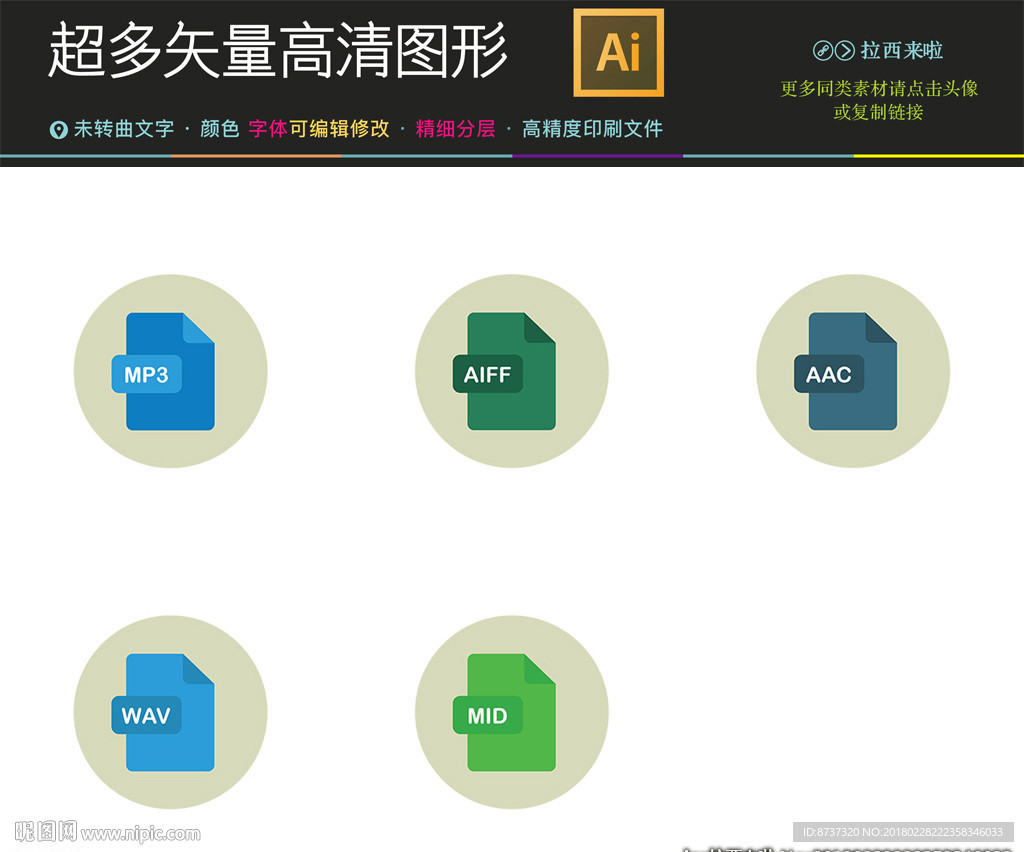Click the Adobe Illustrator Ai logo
Image resolution: width=1024 pixels, height=852 pixels.
[618, 52]
